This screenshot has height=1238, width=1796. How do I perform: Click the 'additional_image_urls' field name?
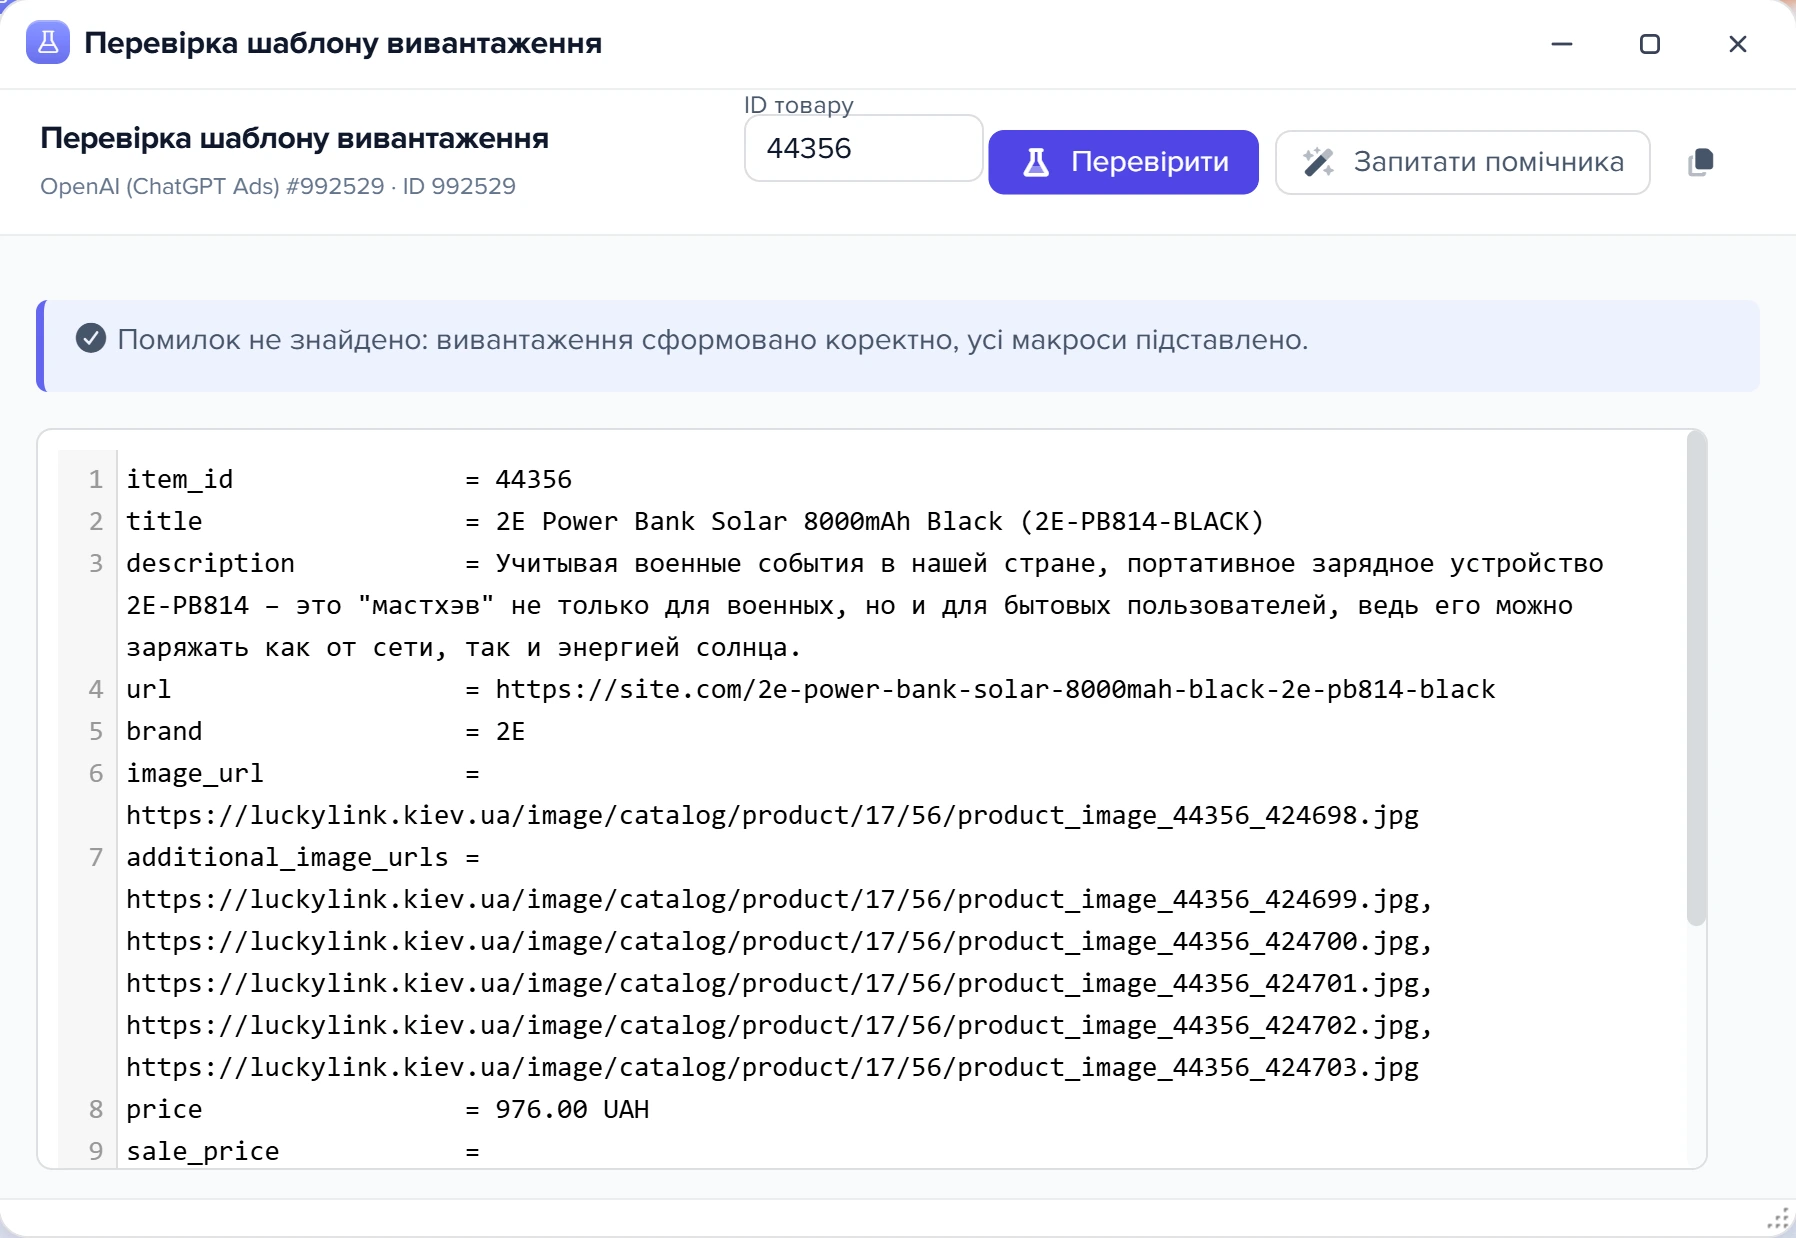(287, 857)
